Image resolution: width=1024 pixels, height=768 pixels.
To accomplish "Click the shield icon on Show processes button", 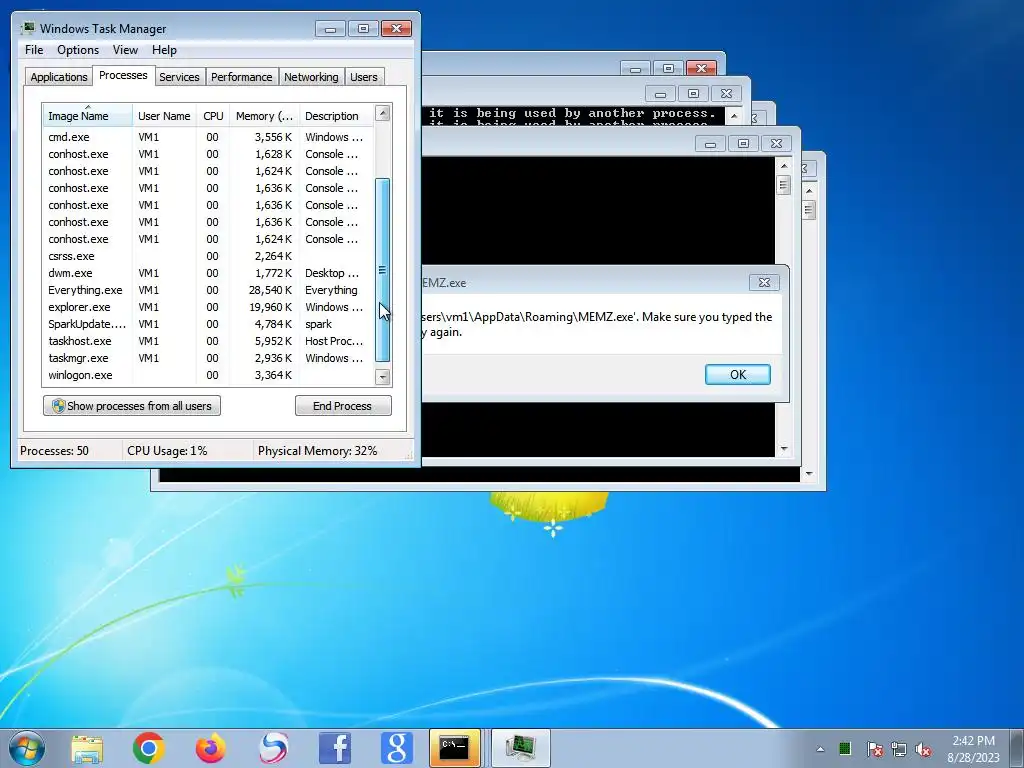I will coord(59,406).
